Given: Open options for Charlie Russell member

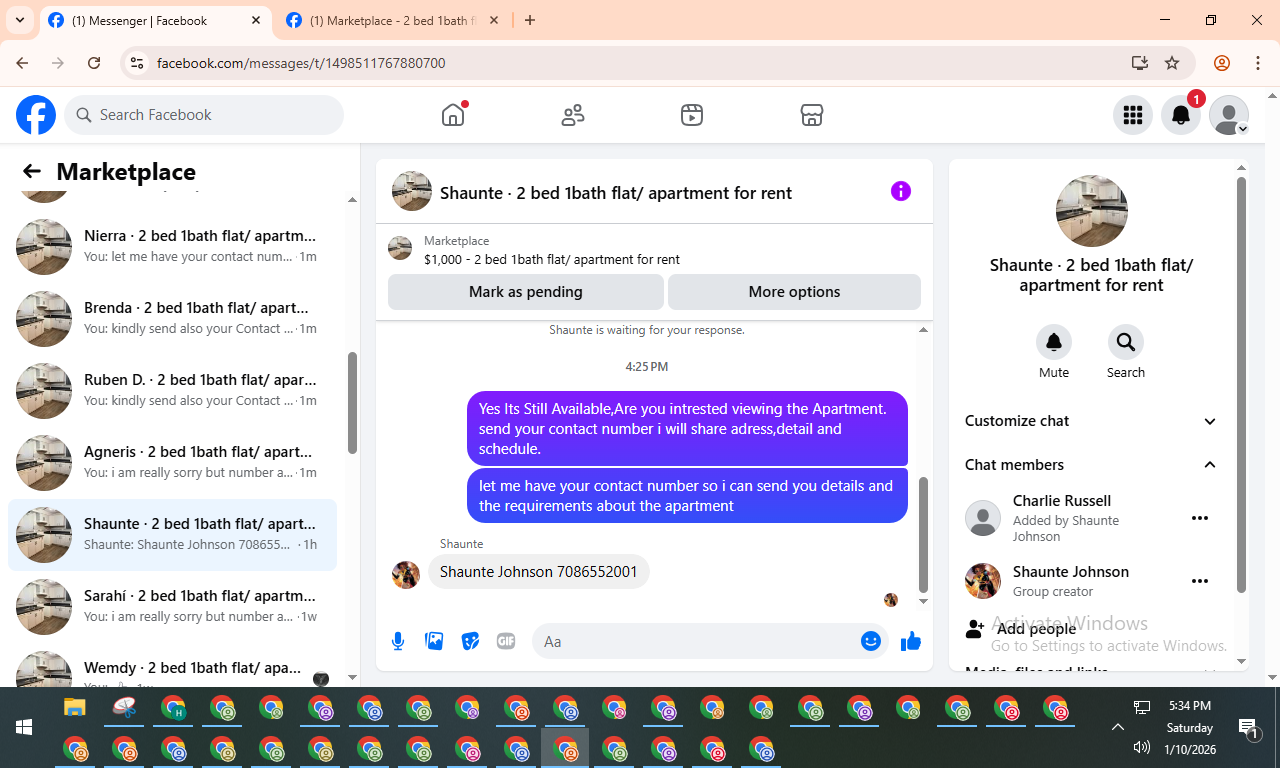Looking at the screenshot, I should point(1200,518).
